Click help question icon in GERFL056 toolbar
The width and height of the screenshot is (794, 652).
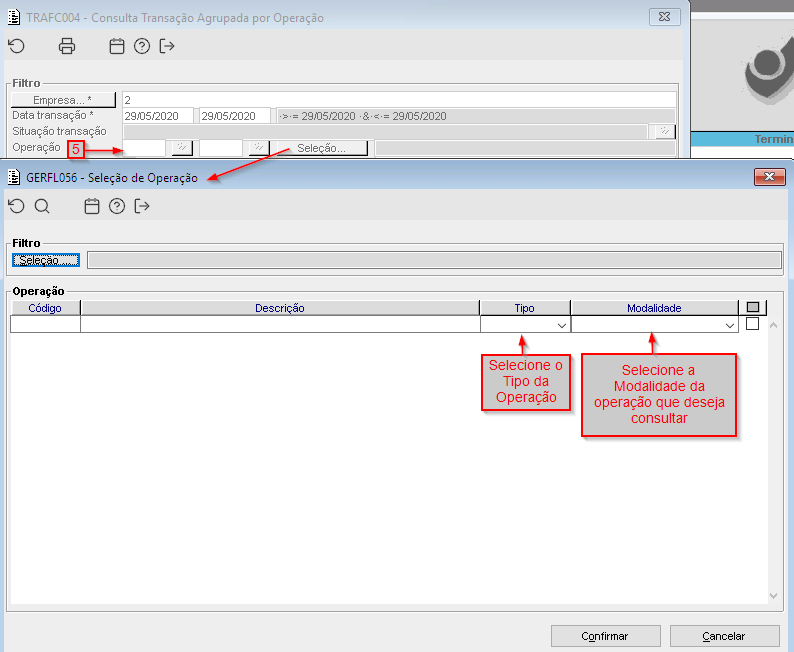pyautogui.click(x=117, y=206)
